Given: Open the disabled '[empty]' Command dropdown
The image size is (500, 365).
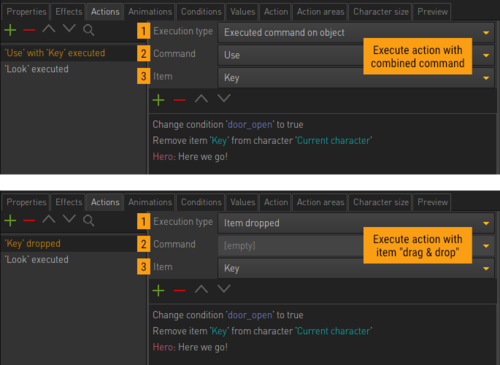Looking at the screenshot, I should [x=356, y=246].
